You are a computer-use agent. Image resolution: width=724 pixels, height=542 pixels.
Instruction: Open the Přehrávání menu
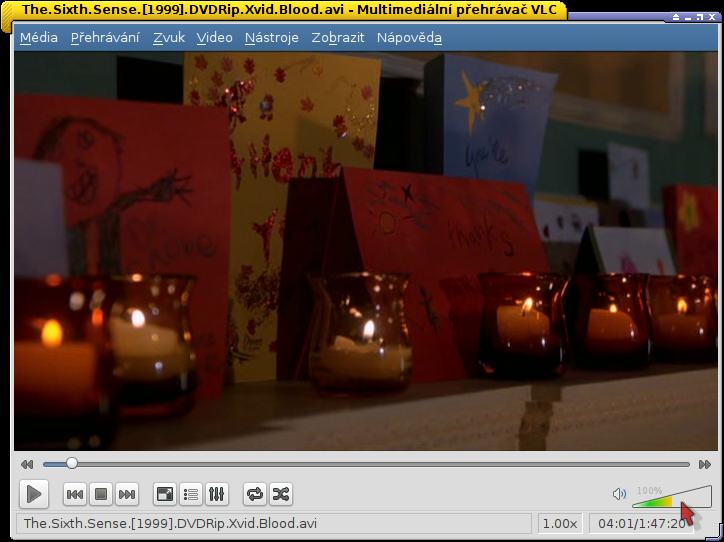105,37
